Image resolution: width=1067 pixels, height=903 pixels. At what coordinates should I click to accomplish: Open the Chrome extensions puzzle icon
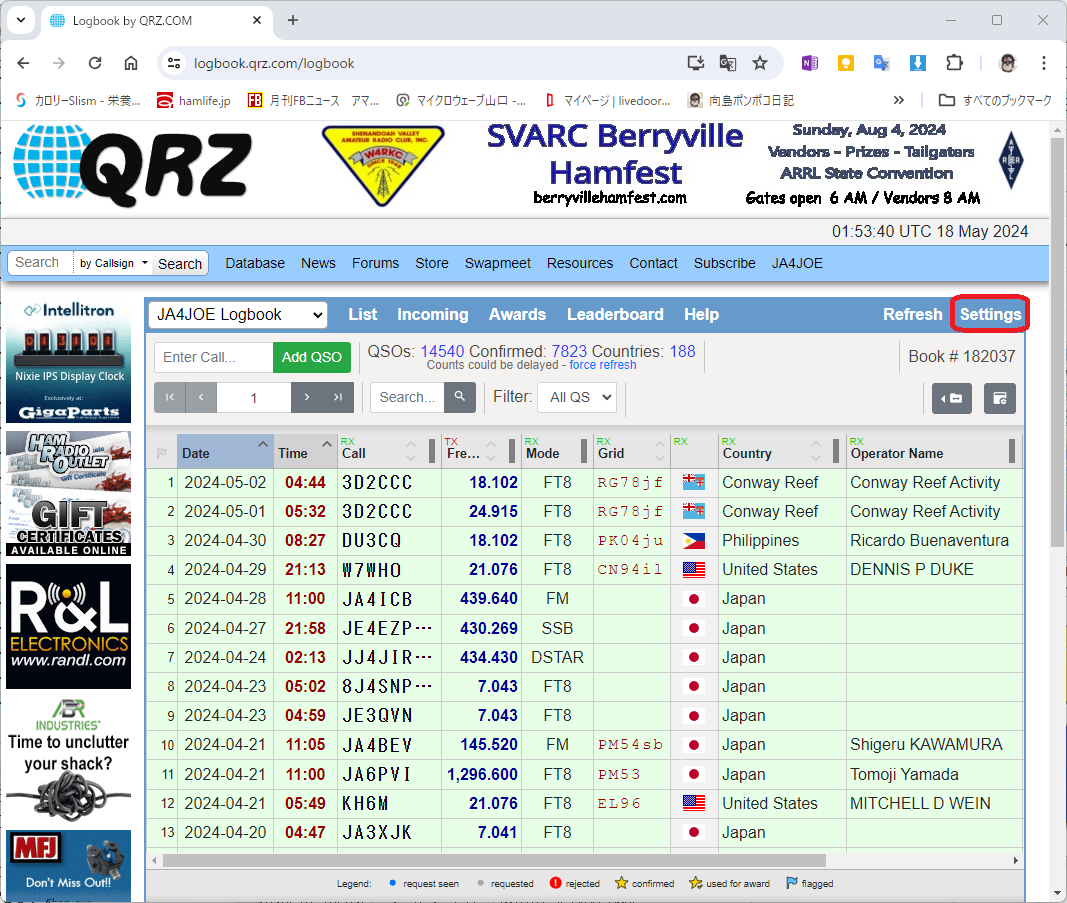[954, 63]
